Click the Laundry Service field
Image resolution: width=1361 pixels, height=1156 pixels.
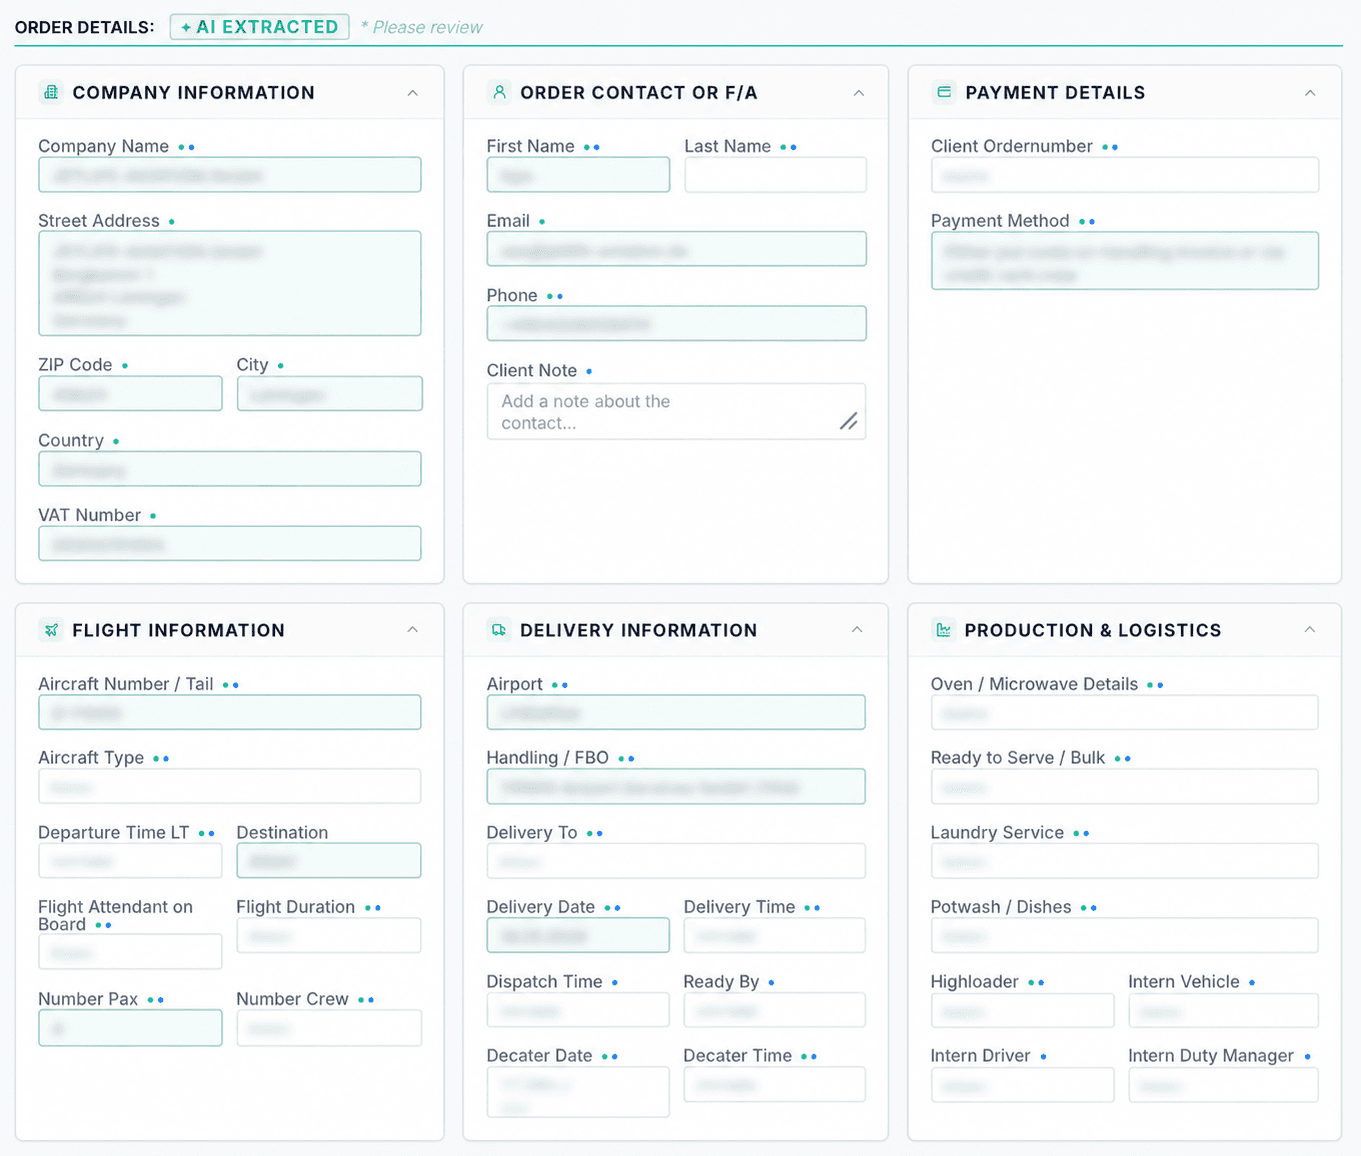pos(1125,861)
